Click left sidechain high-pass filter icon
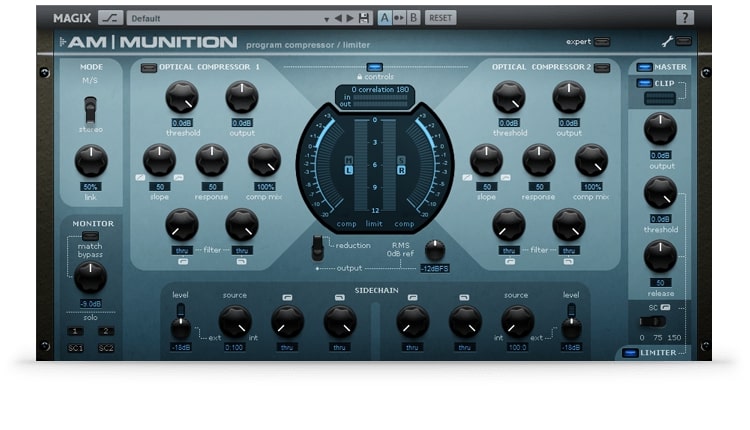750x430 pixels. point(287,298)
